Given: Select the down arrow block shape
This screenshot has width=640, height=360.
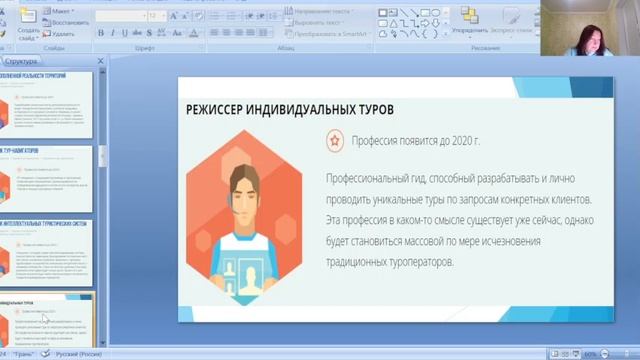Looking at the screenshot, I should (x=436, y=24).
